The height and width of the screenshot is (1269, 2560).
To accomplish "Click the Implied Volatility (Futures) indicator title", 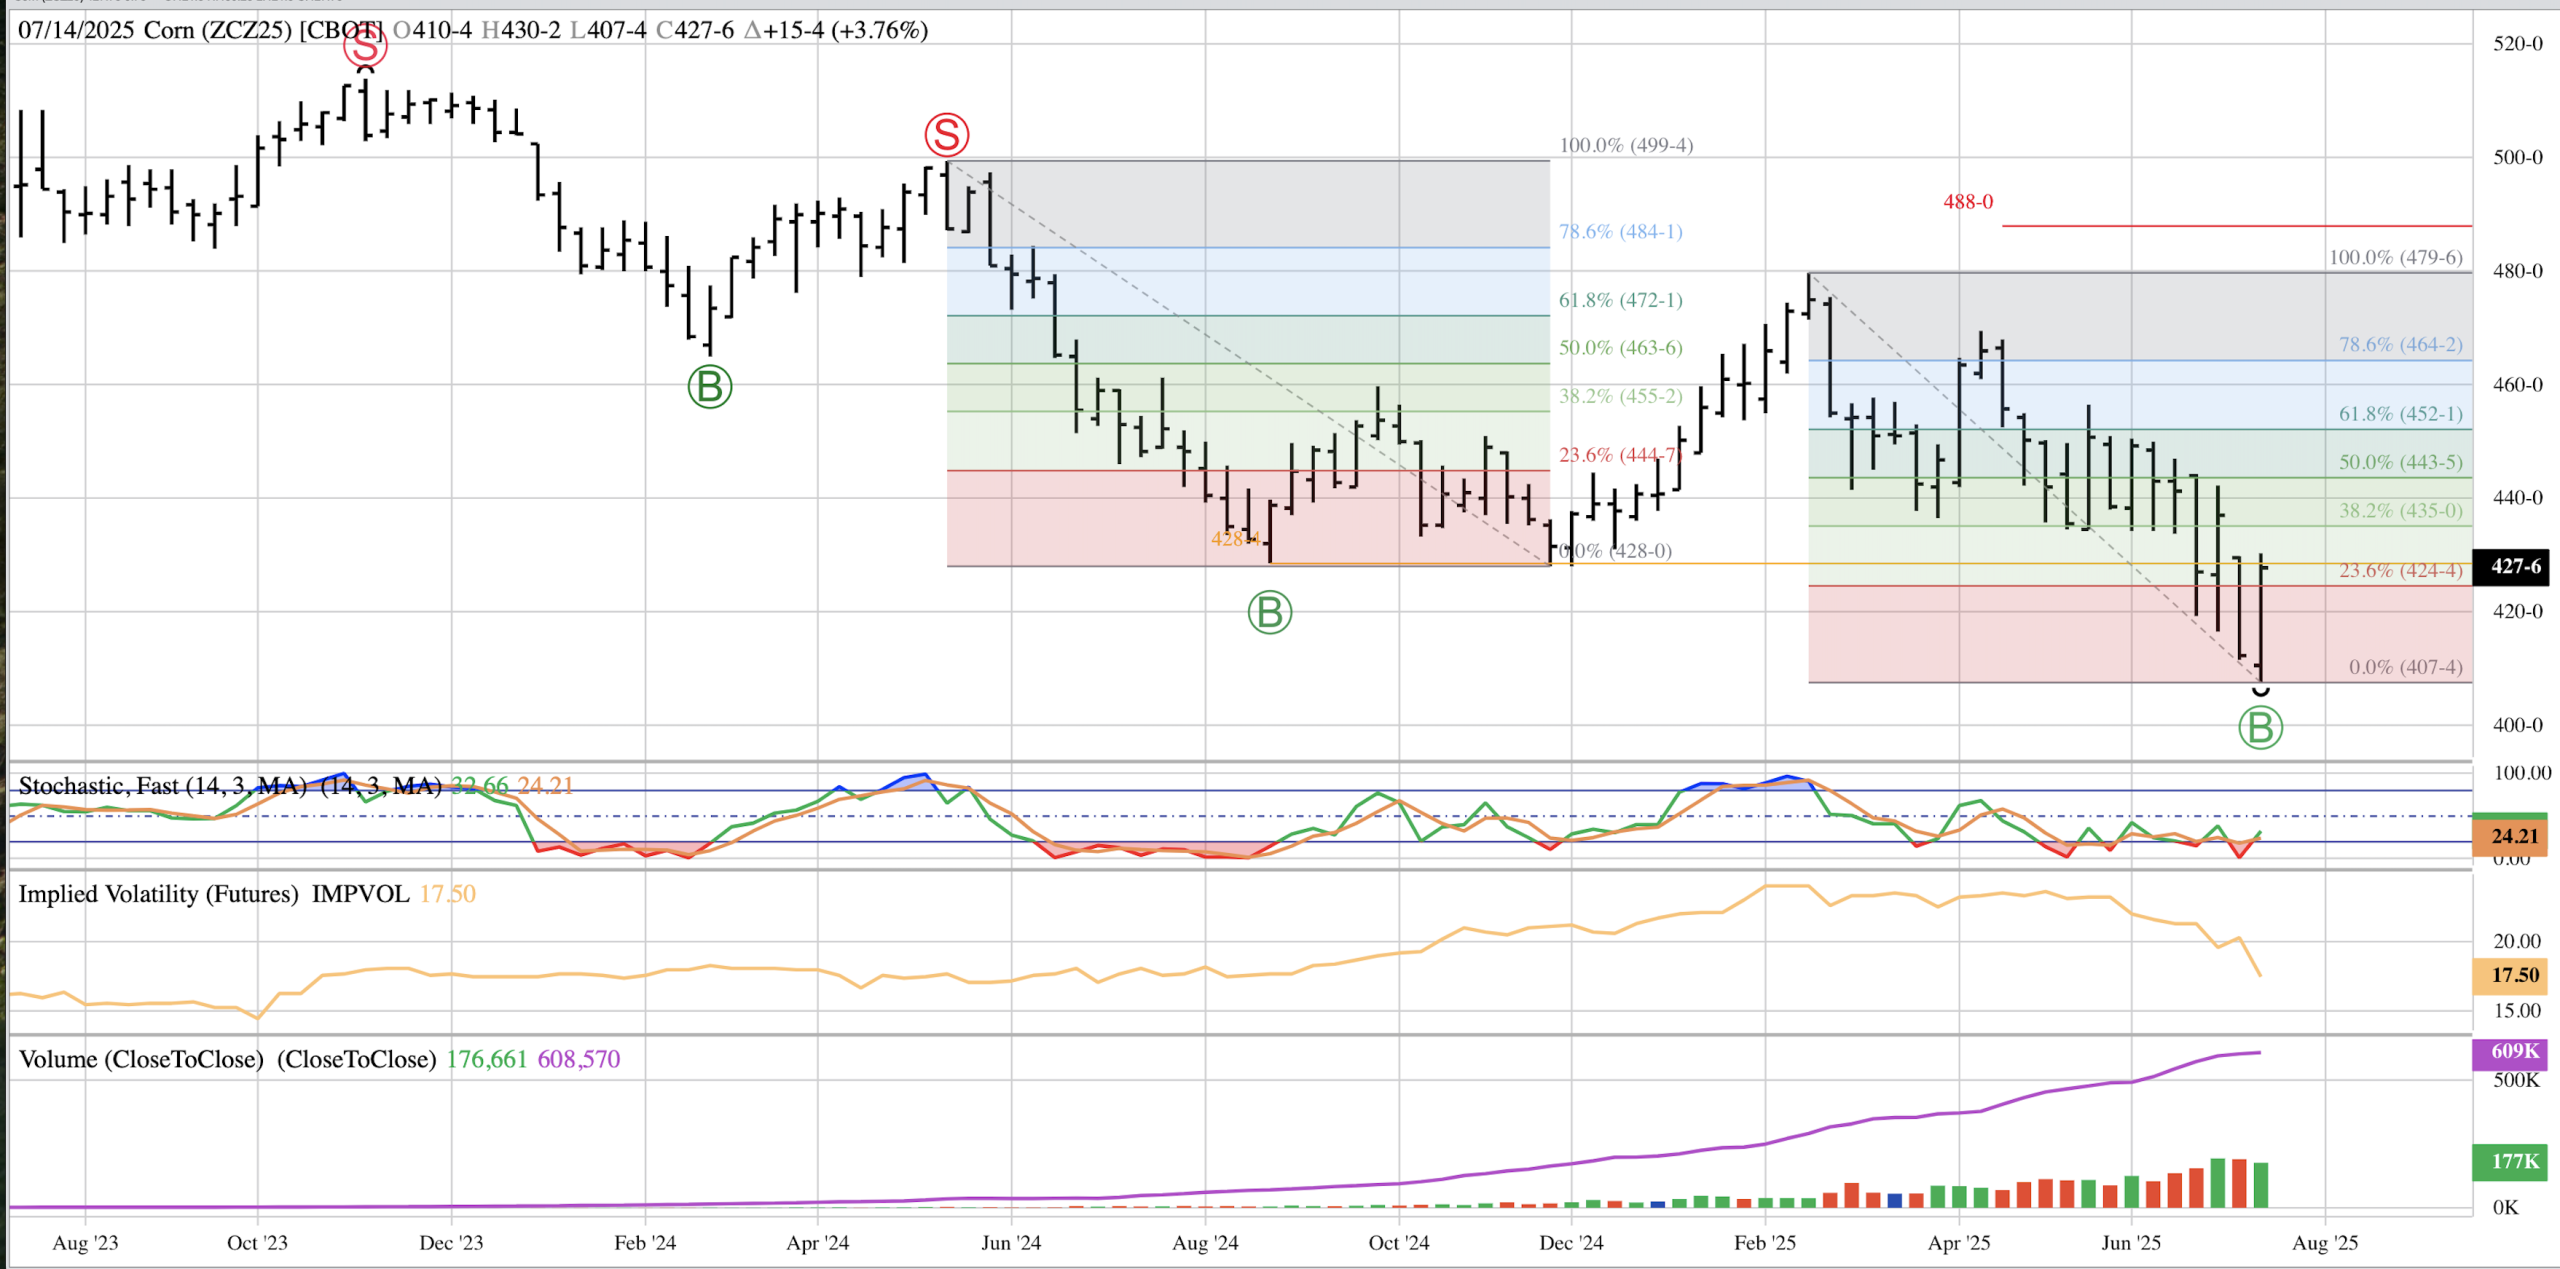I will (x=158, y=894).
